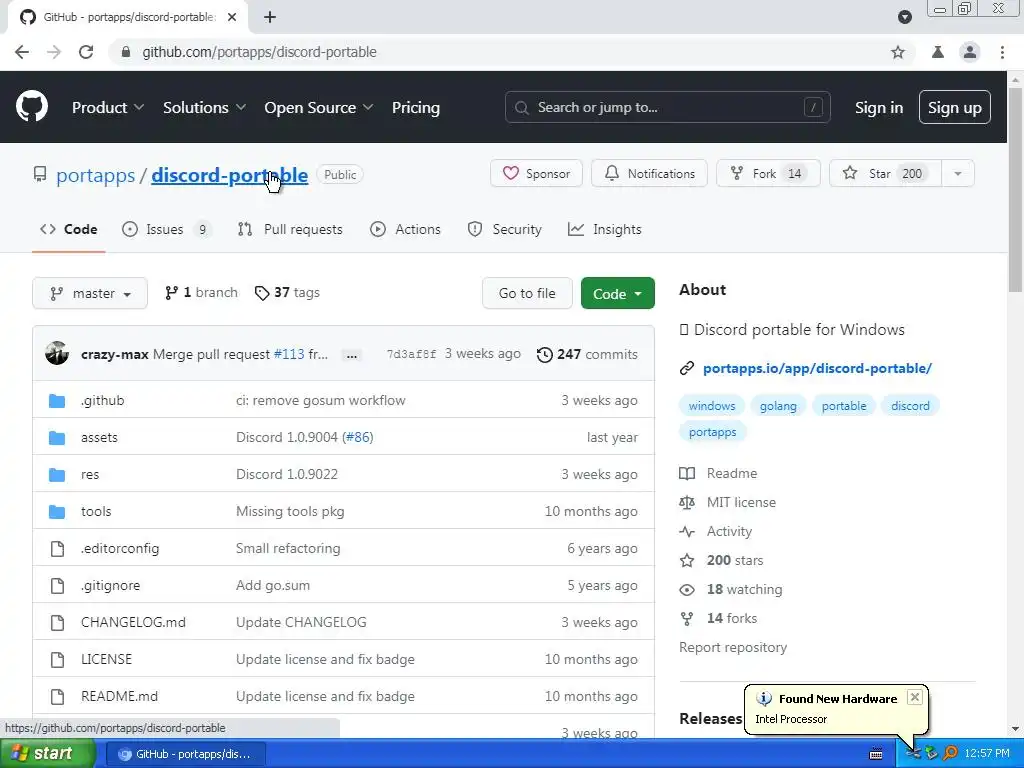
Task: Open the Security tab
Action: click(x=505, y=229)
